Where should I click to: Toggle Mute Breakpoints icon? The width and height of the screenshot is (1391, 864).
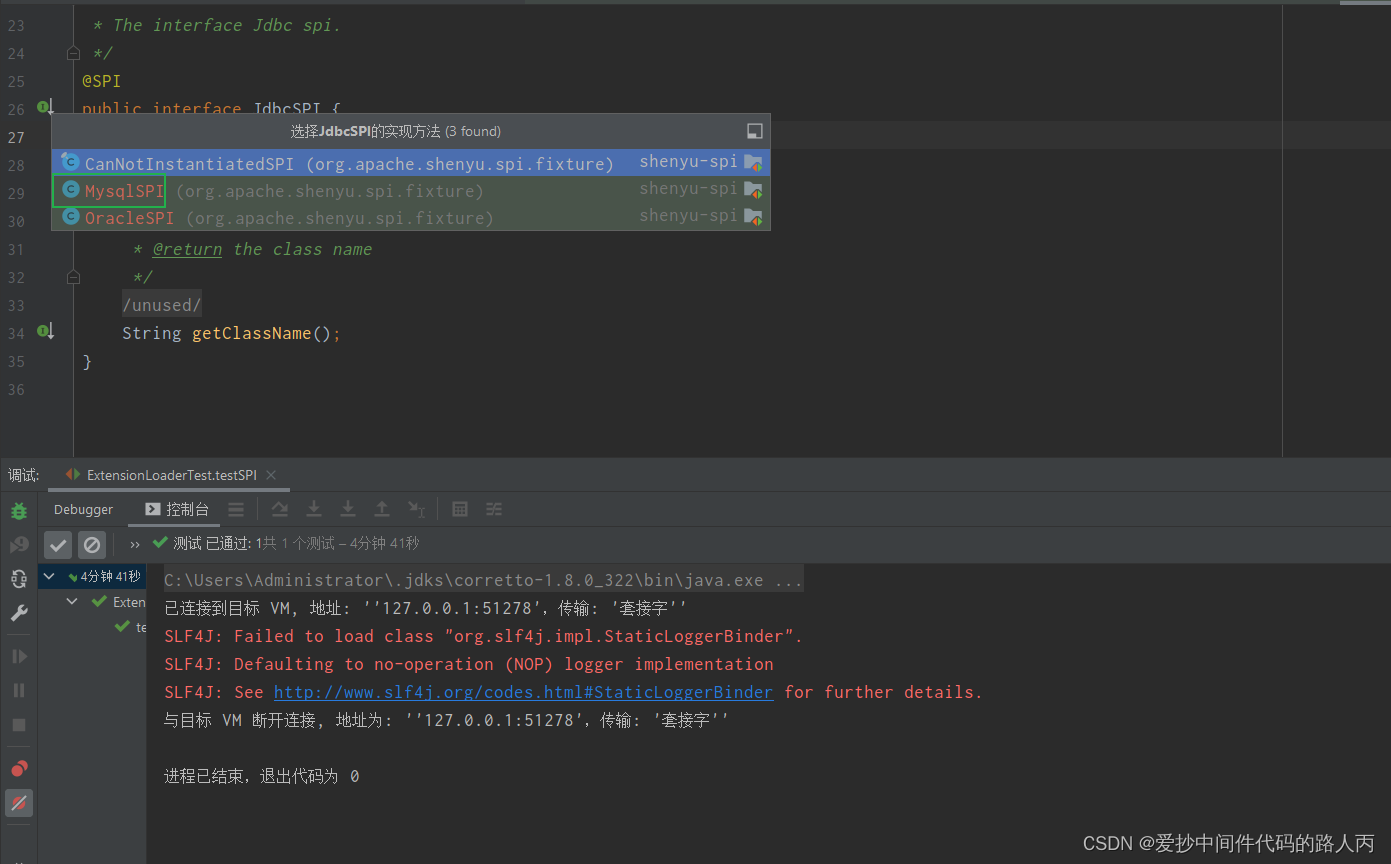click(x=19, y=802)
